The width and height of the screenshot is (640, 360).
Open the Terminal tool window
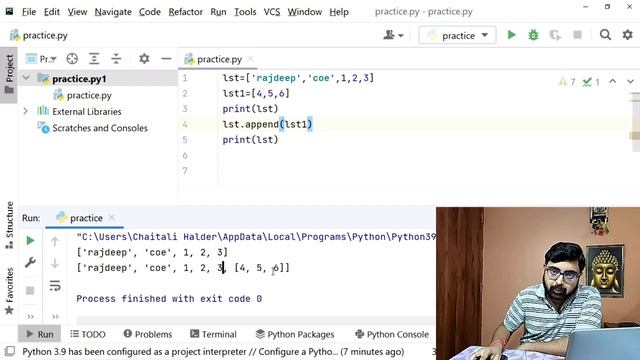[213, 334]
